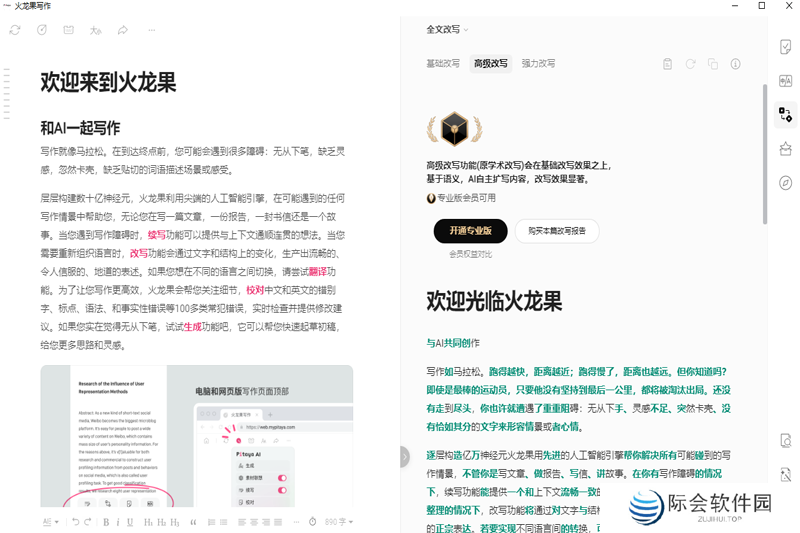Screen dimensions: 800x533
Task: Click the rewrite panel vertical scrollbar
Action: [x=765, y=154]
